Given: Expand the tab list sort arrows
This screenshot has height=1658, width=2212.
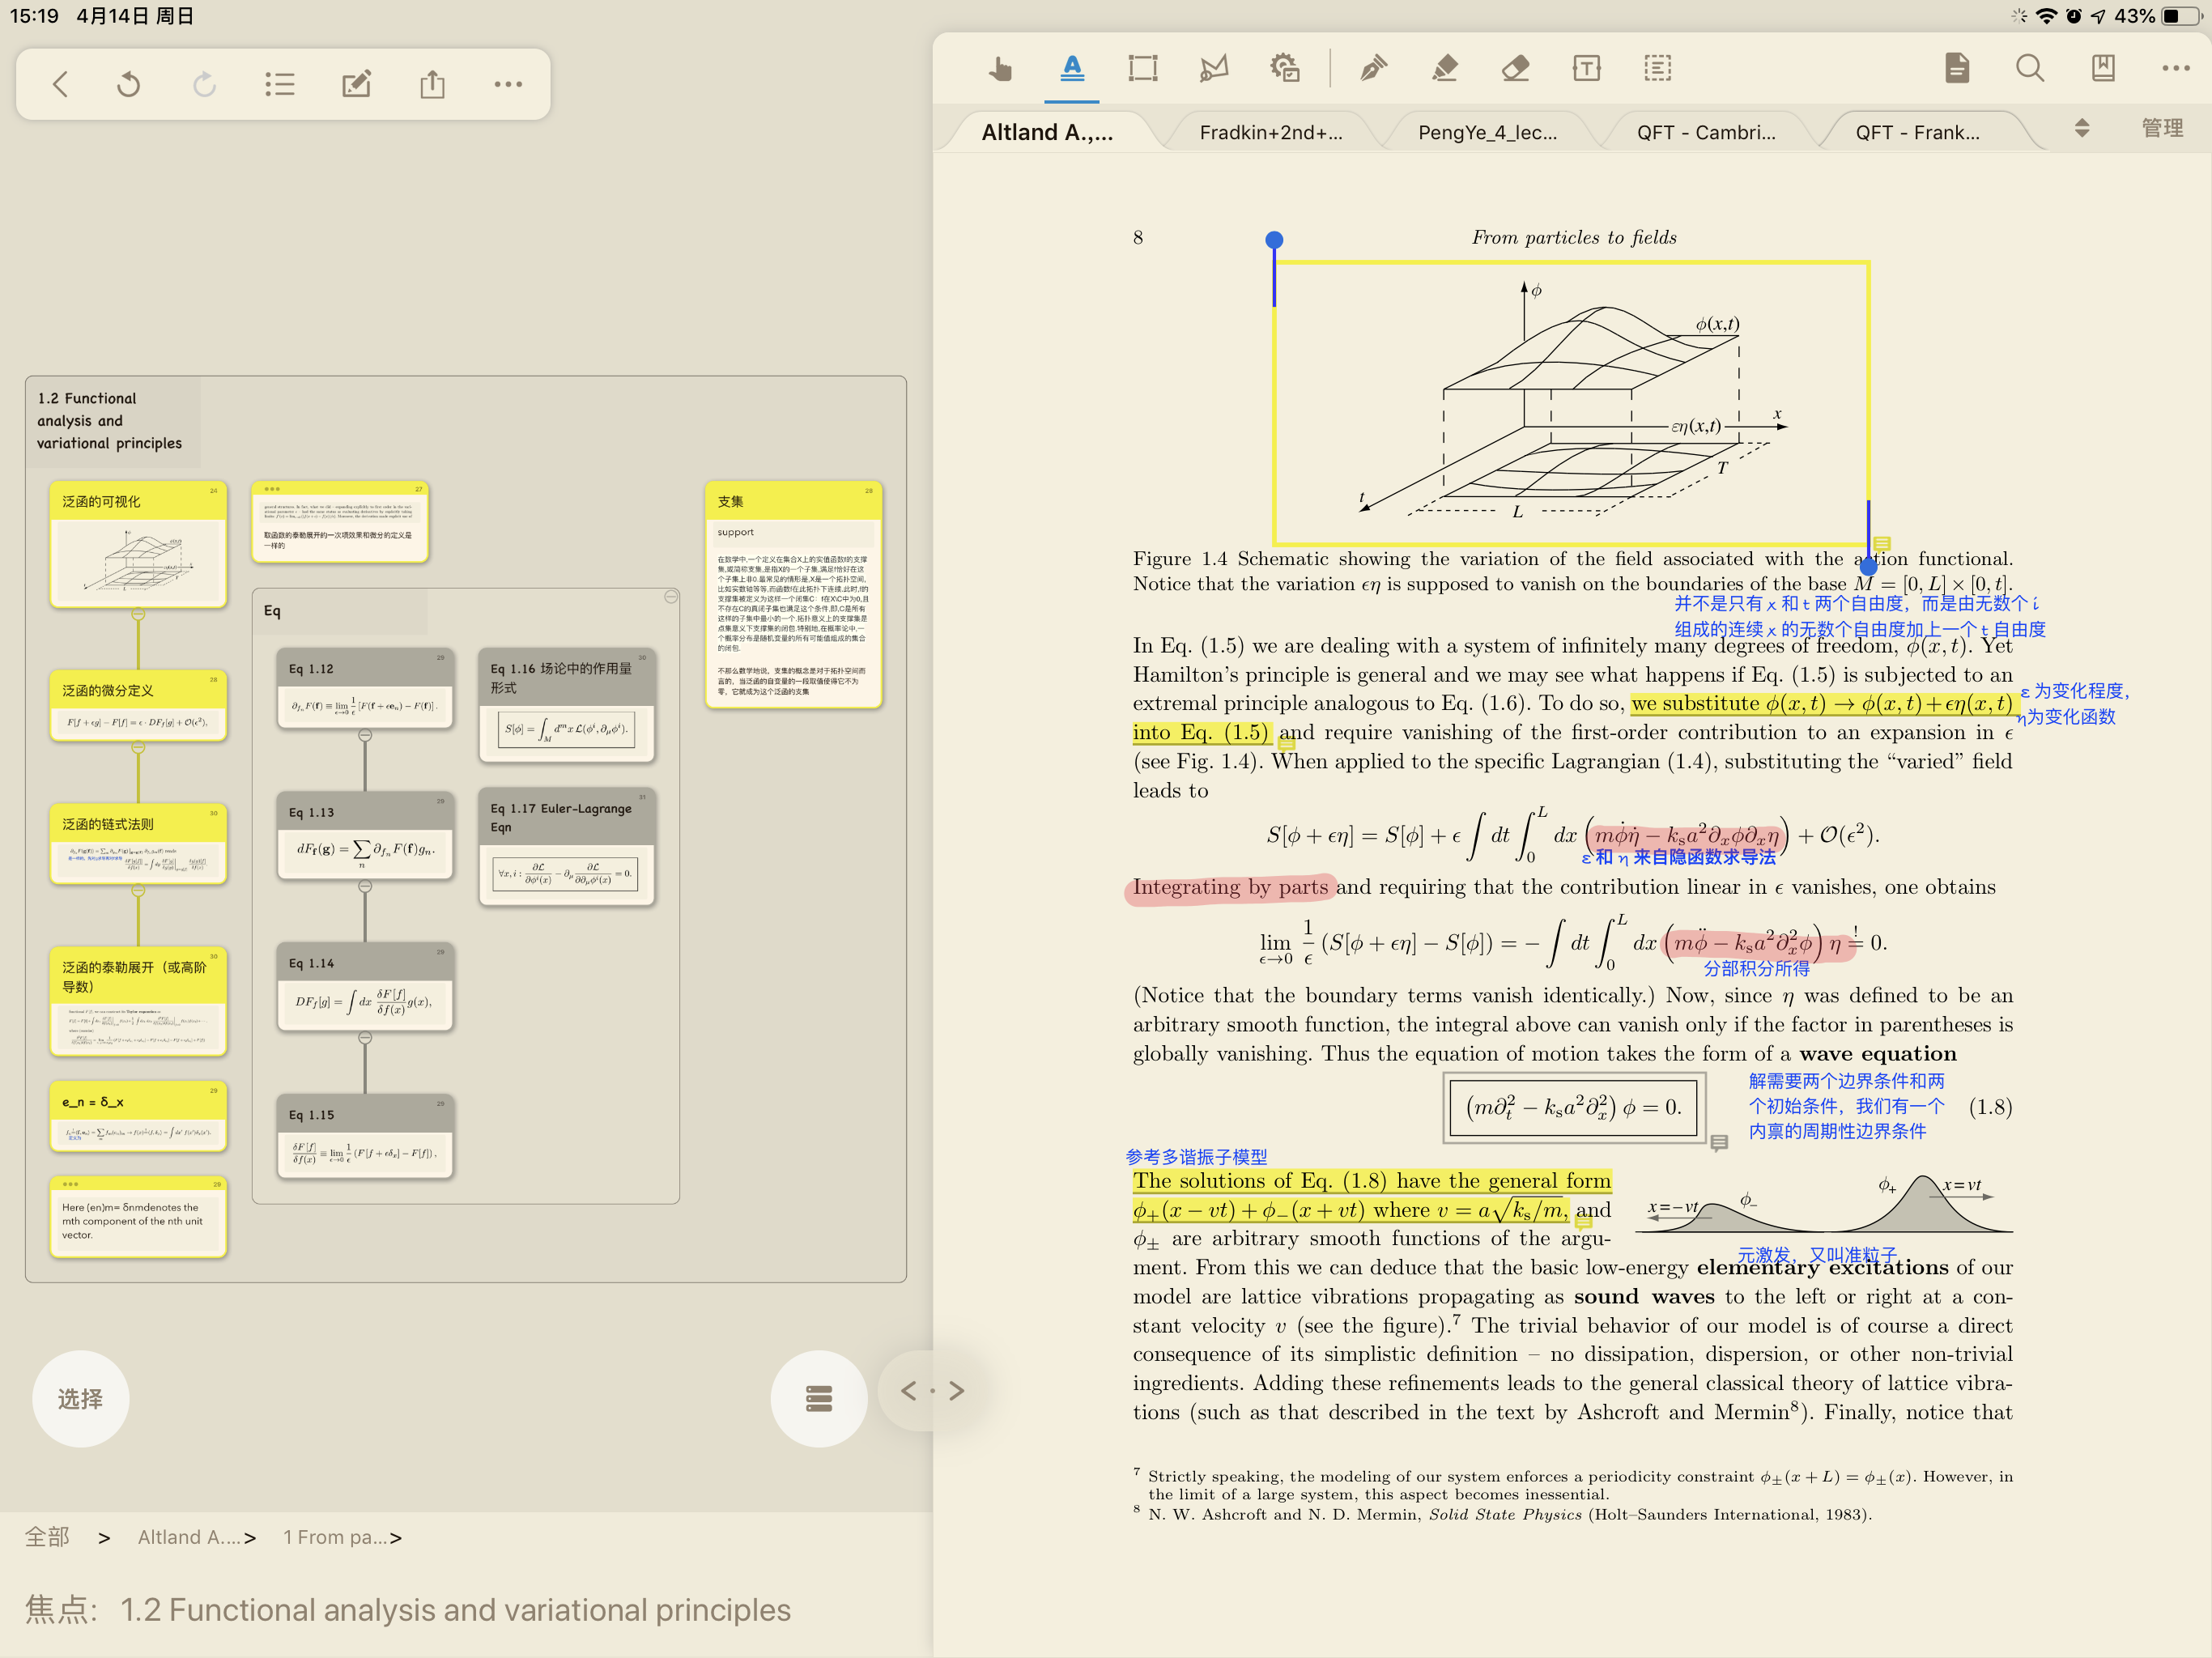Looking at the screenshot, I should pyautogui.click(x=2081, y=128).
